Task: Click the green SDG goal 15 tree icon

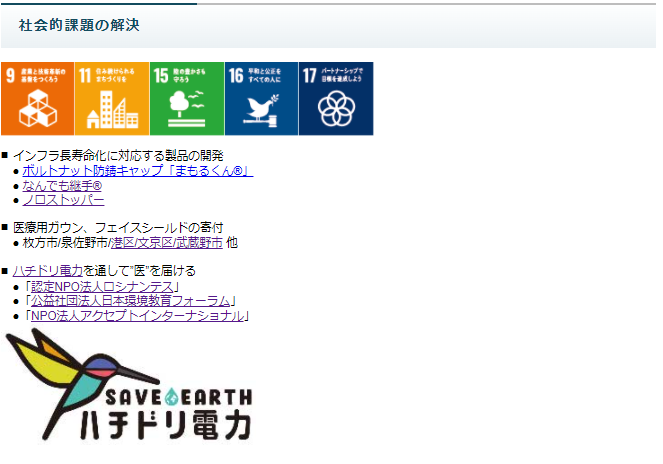Action: click(187, 99)
